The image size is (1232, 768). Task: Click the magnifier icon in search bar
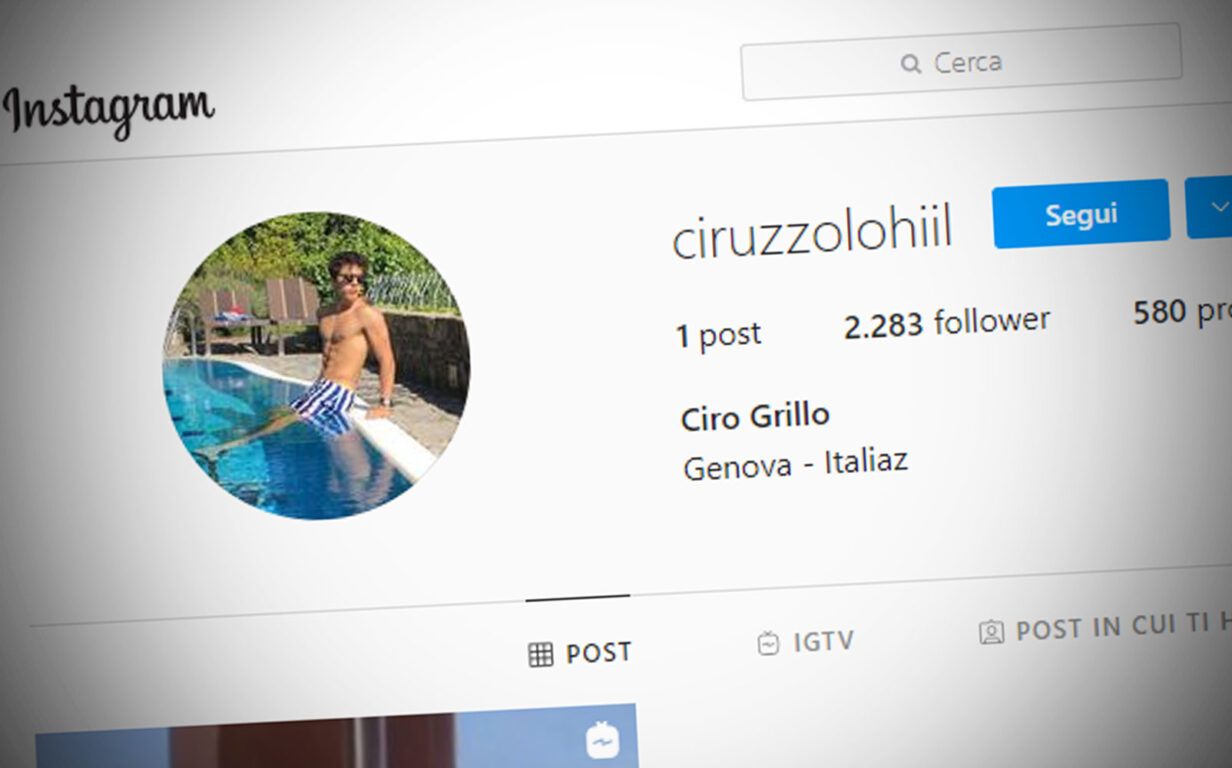910,64
